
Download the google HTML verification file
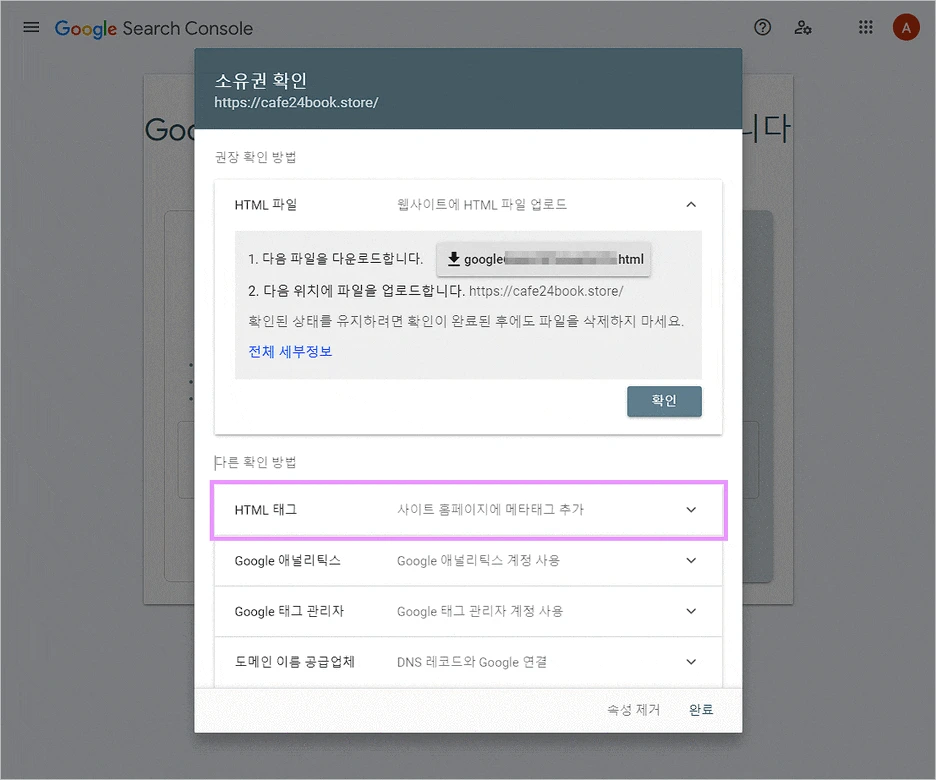click(x=543, y=258)
